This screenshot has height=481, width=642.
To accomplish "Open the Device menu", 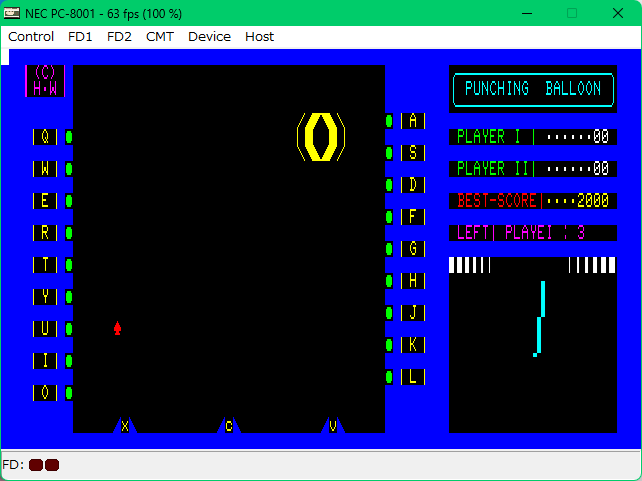I will coord(209,36).
